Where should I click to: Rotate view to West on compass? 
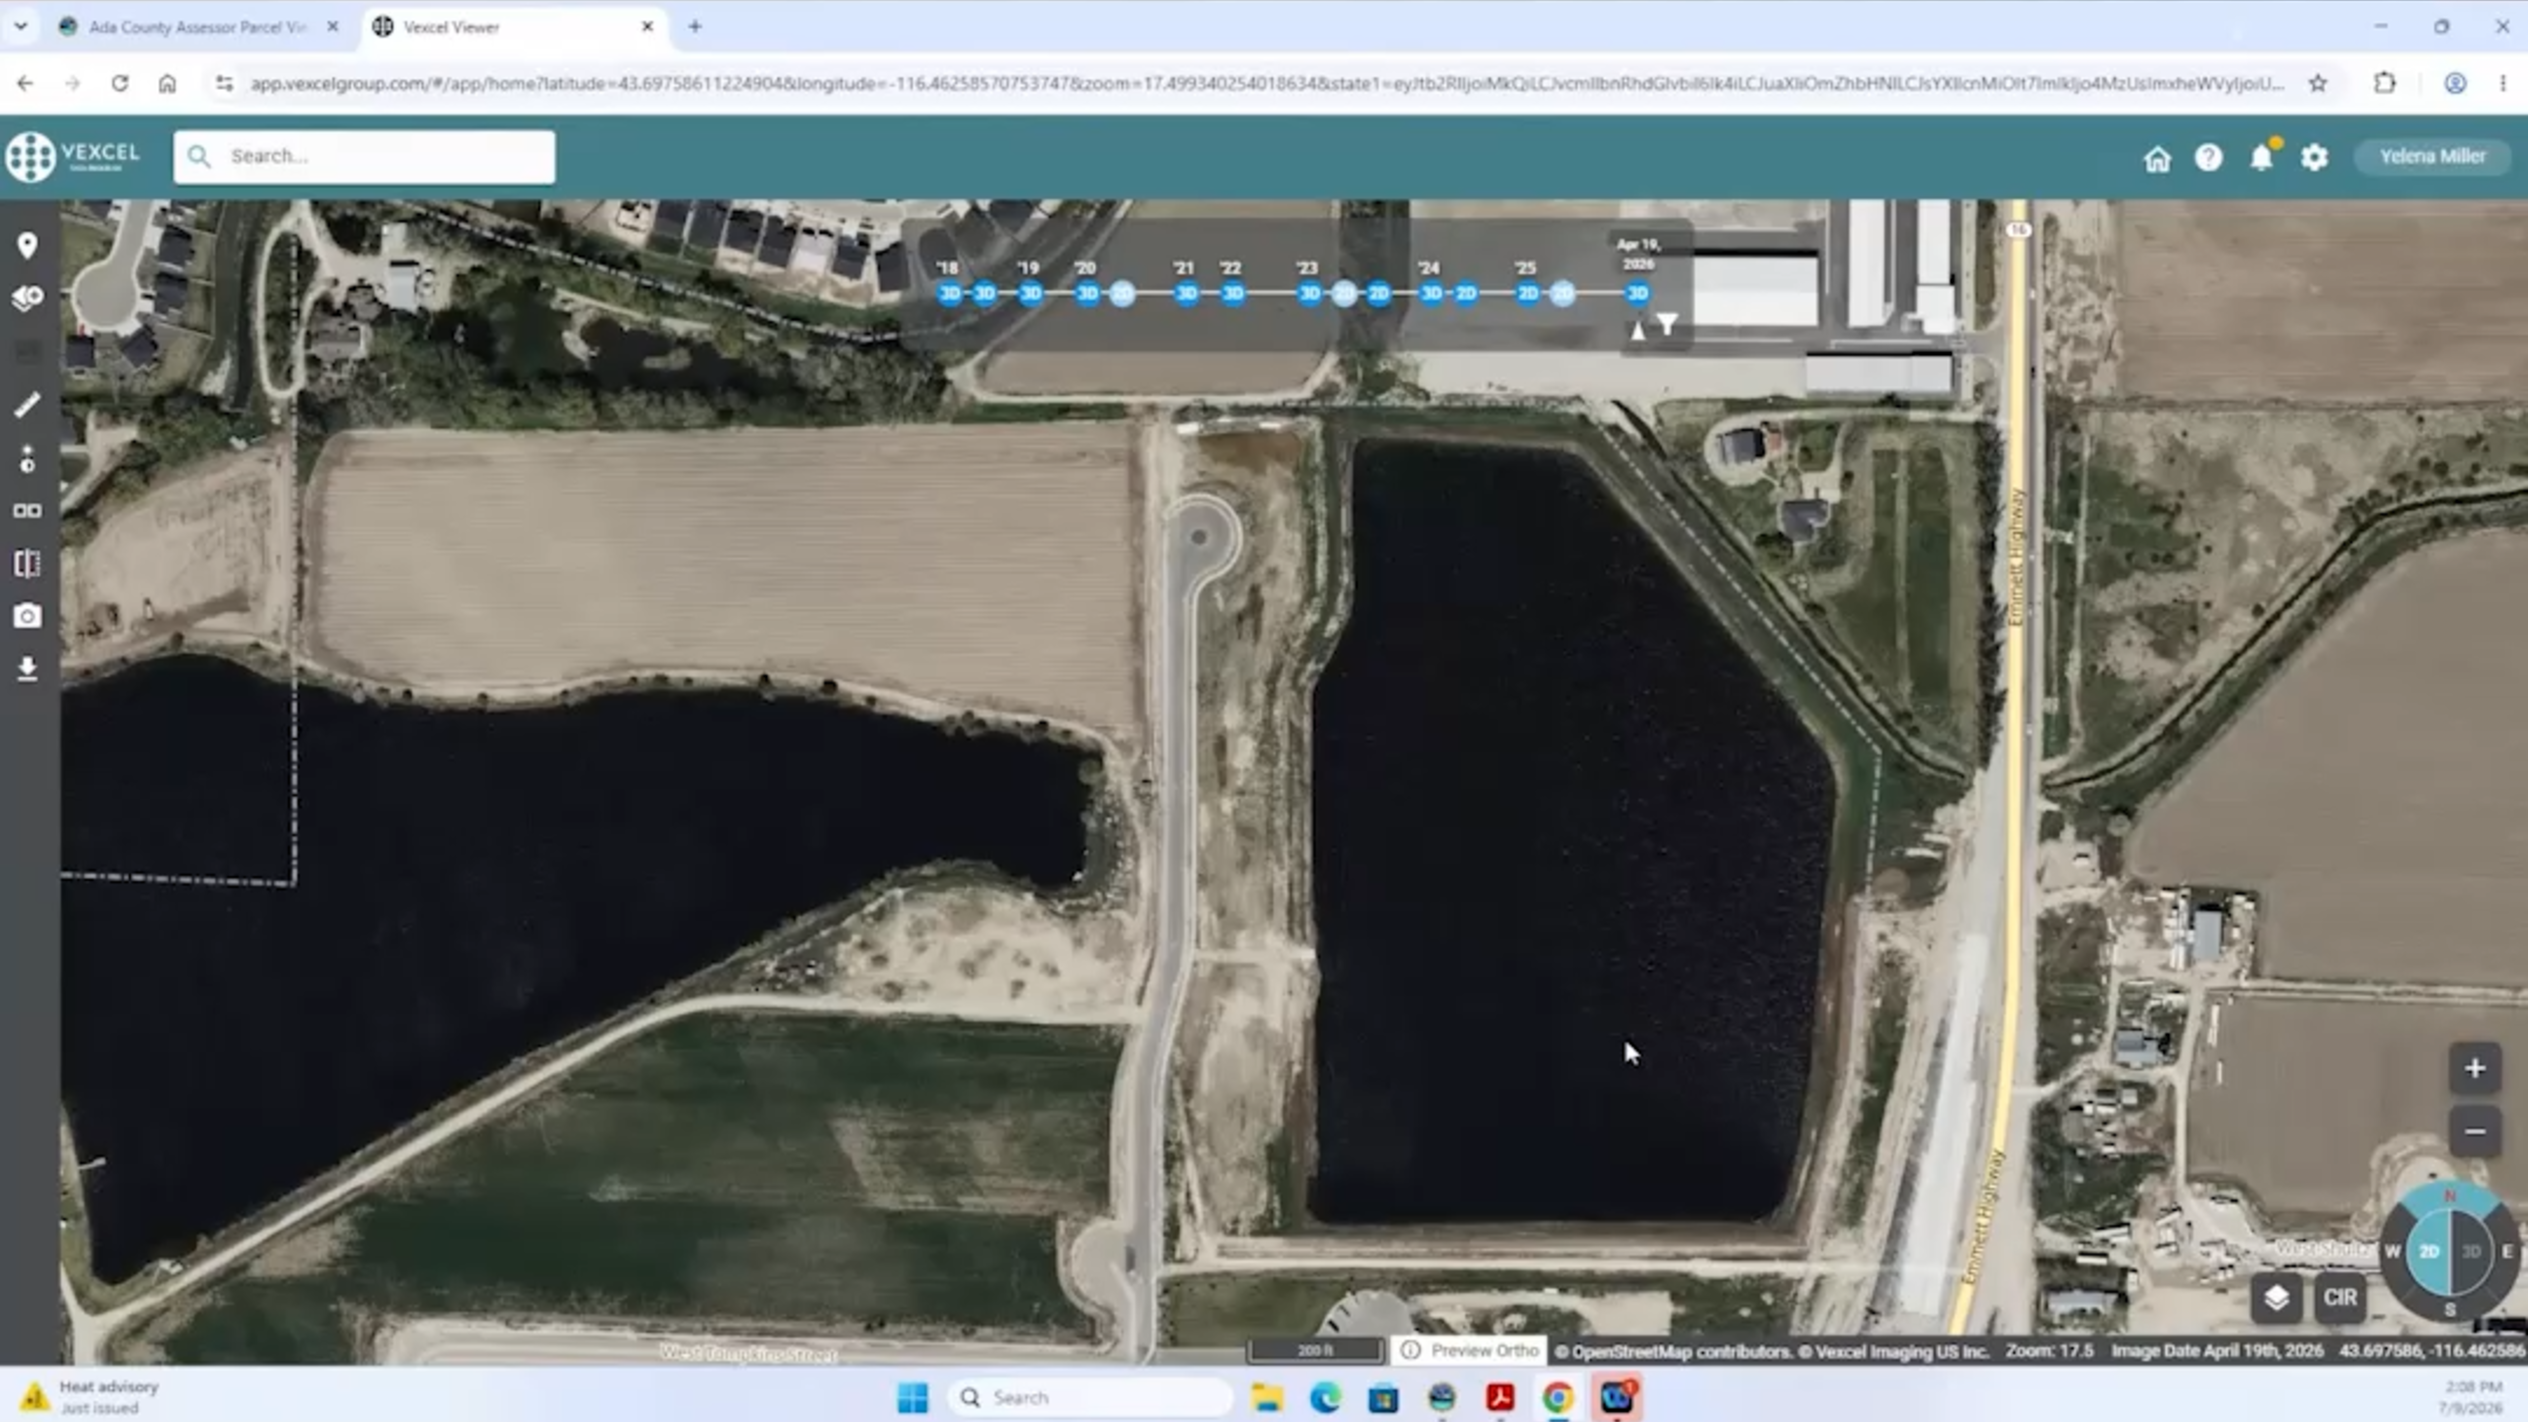2392,1251
